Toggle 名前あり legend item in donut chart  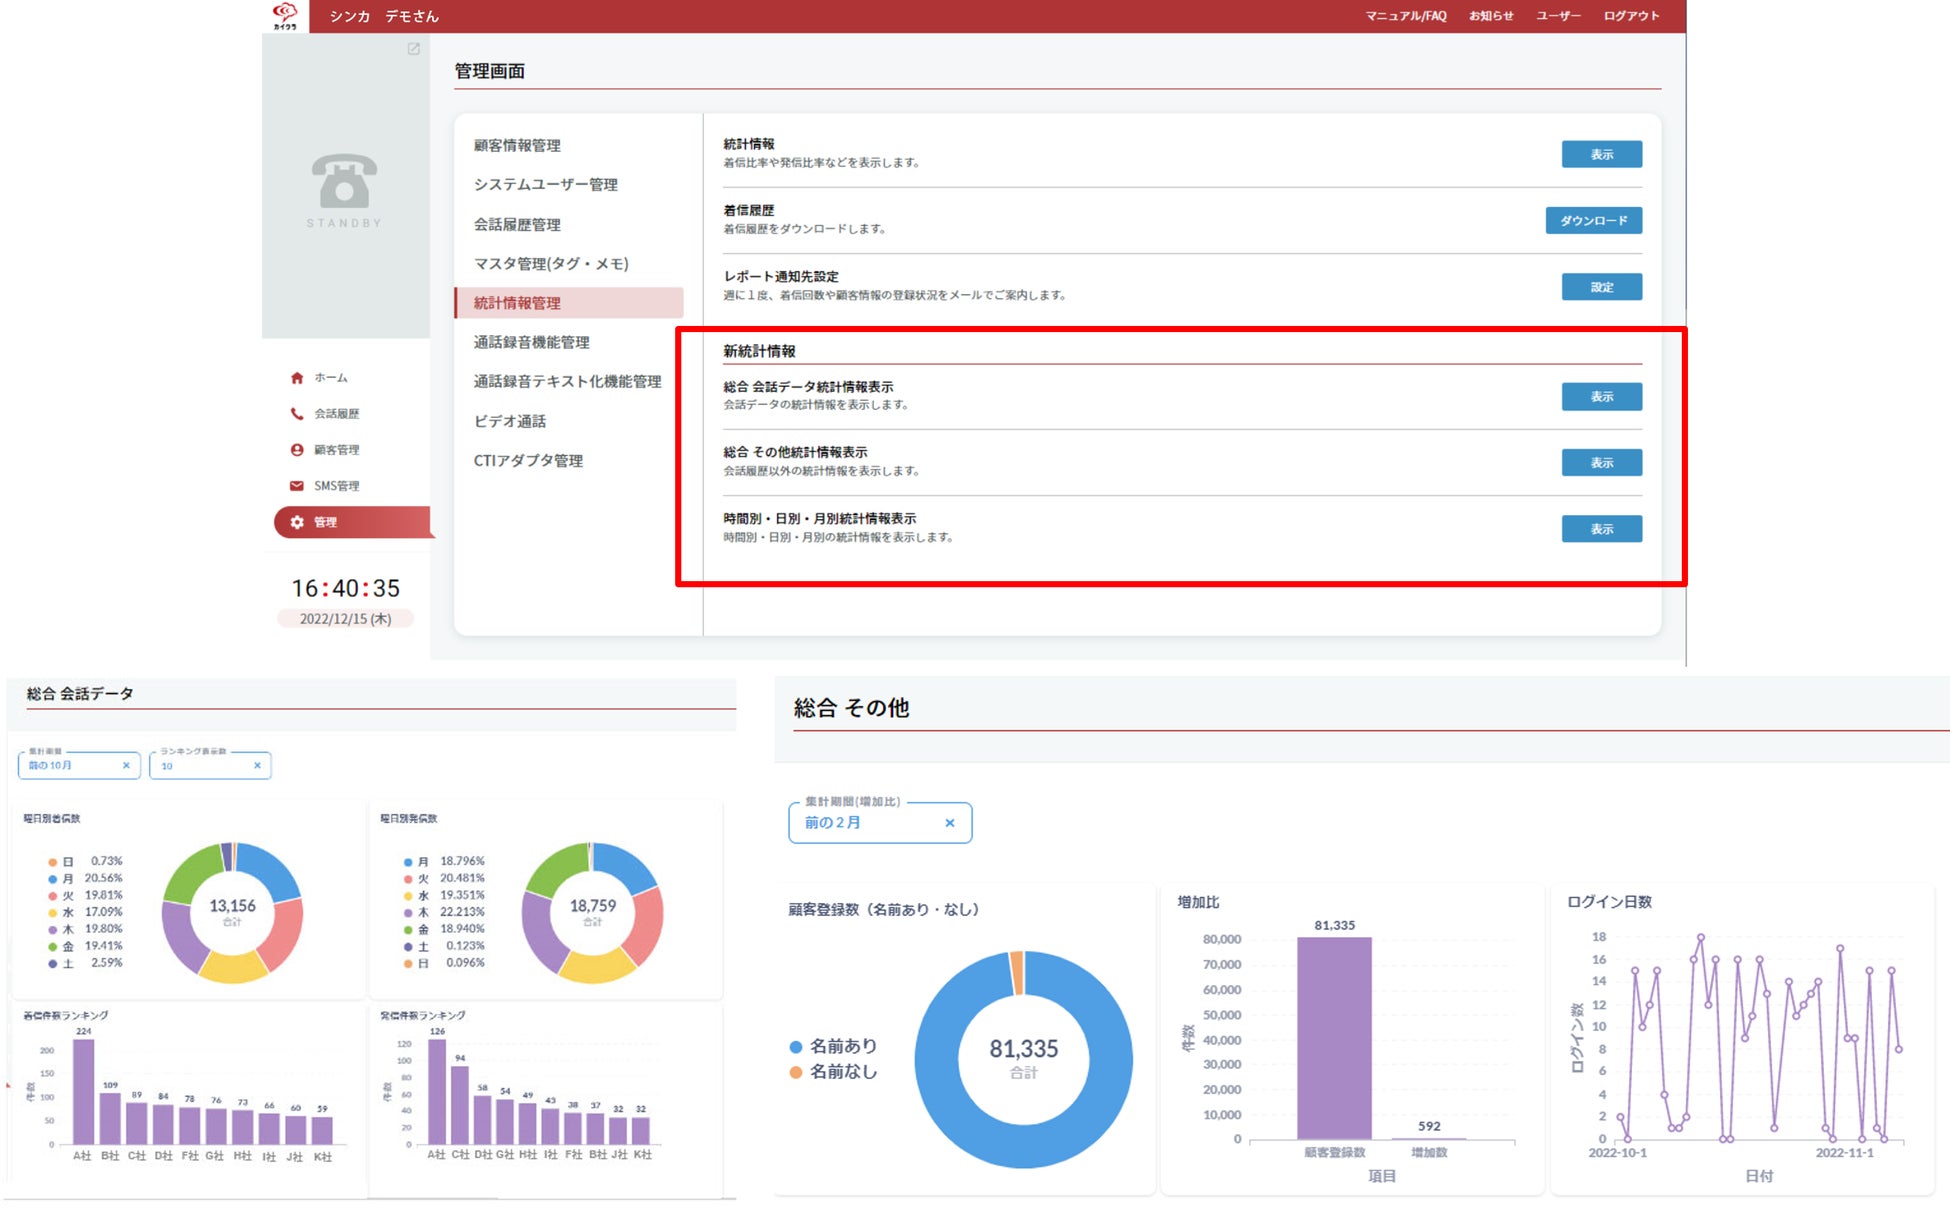pos(833,1046)
